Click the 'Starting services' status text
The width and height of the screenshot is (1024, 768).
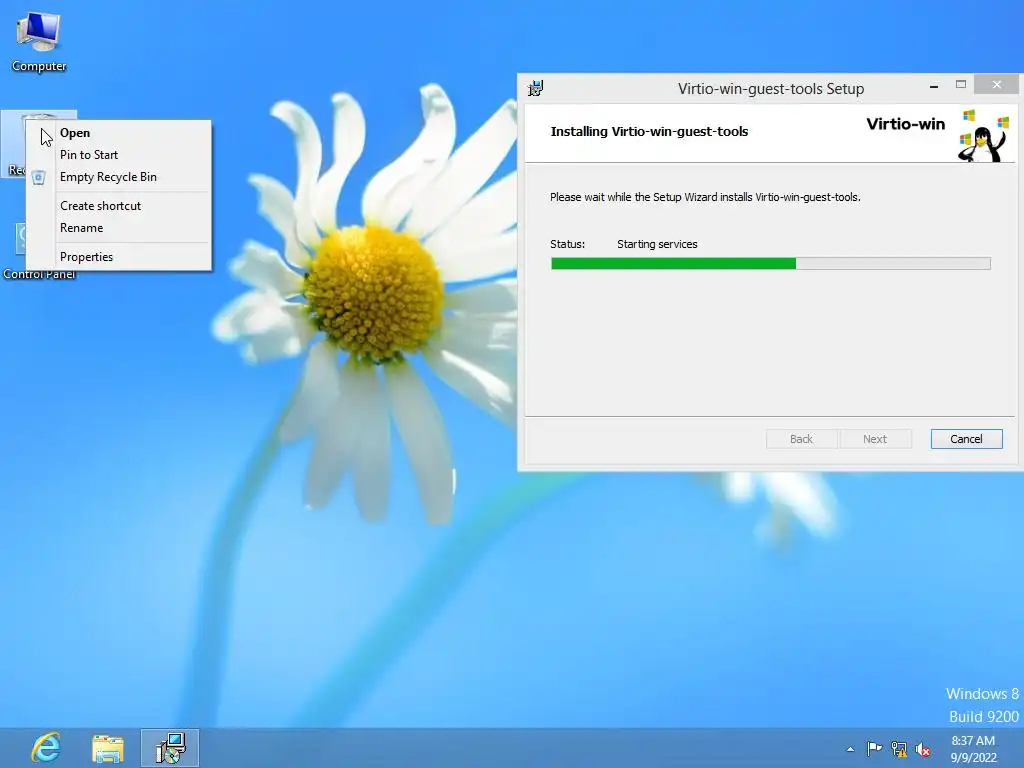[x=657, y=244]
